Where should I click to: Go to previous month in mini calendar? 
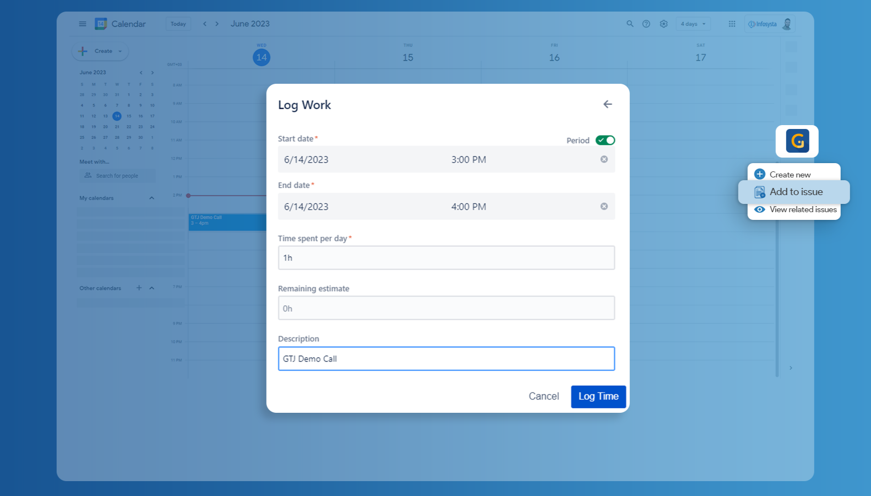click(141, 73)
